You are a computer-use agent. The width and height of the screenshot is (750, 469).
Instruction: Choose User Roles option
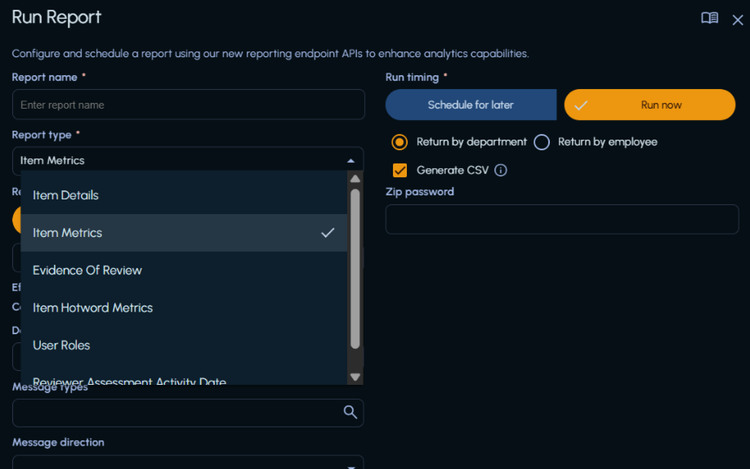[184, 345]
